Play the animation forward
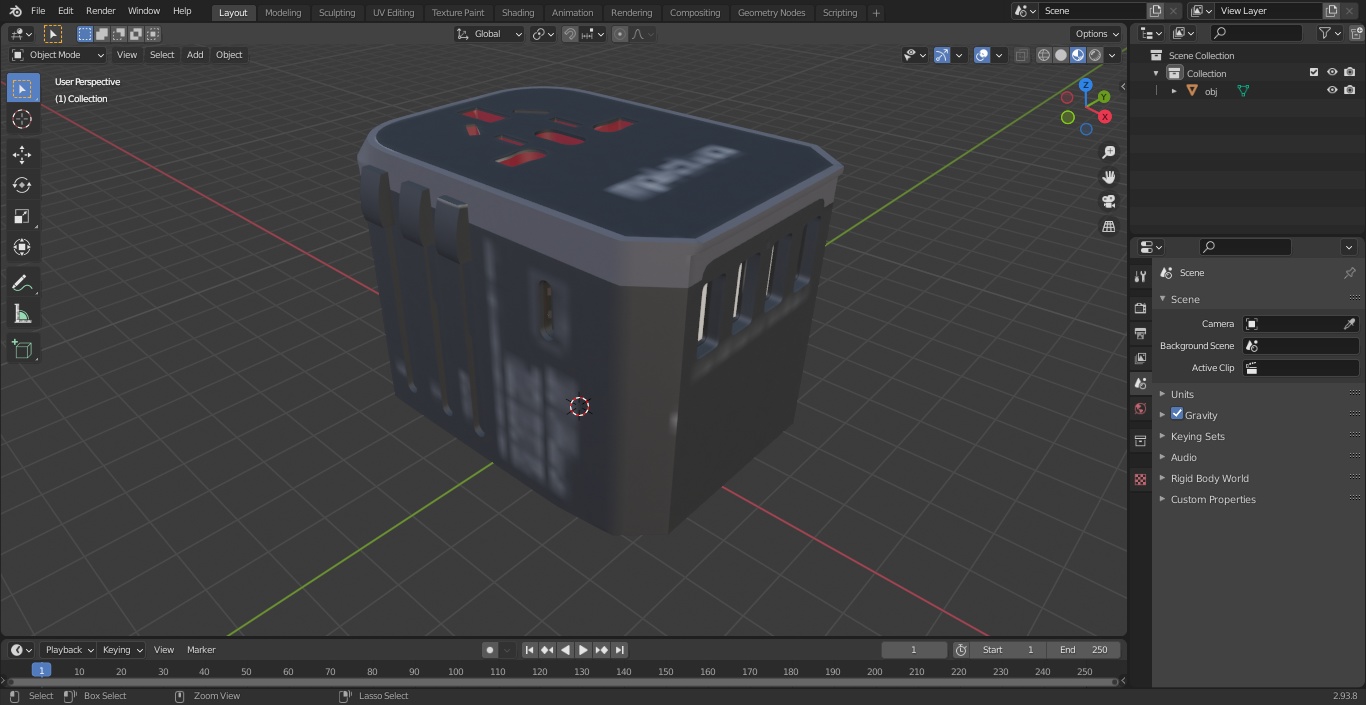The height and width of the screenshot is (705, 1366). click(583, 650)
